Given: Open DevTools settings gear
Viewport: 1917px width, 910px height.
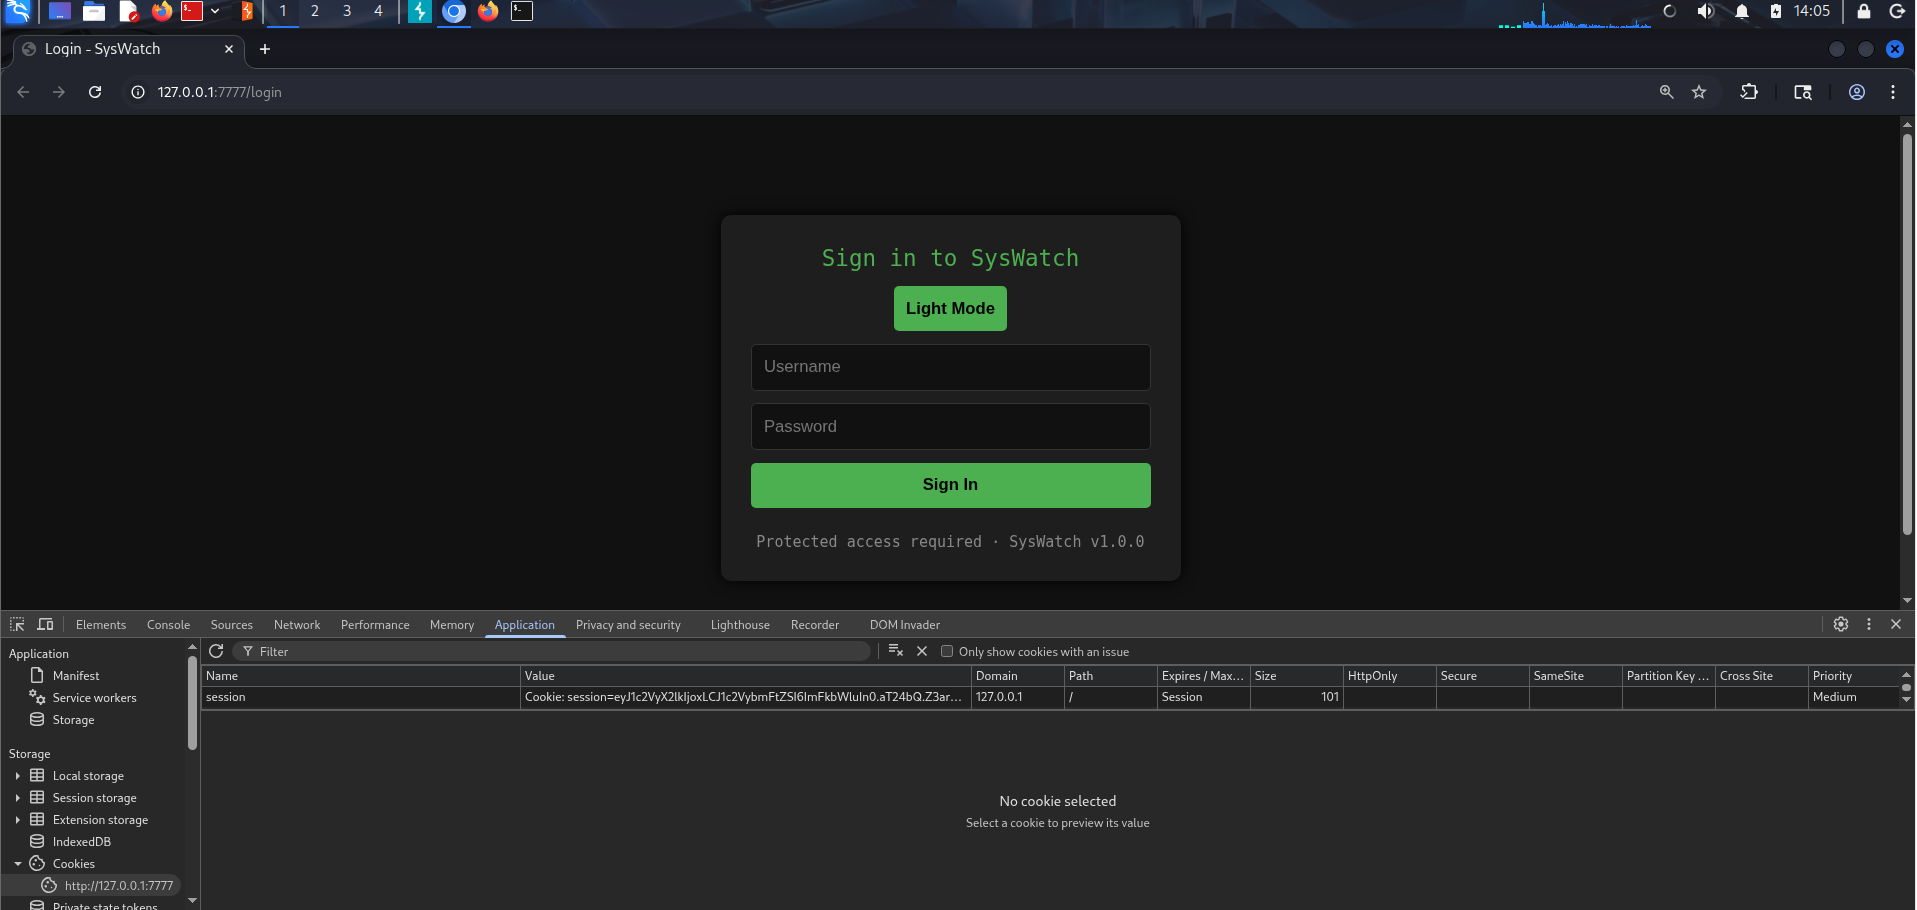Looking at the screenshot, I should pos(1841,624).
